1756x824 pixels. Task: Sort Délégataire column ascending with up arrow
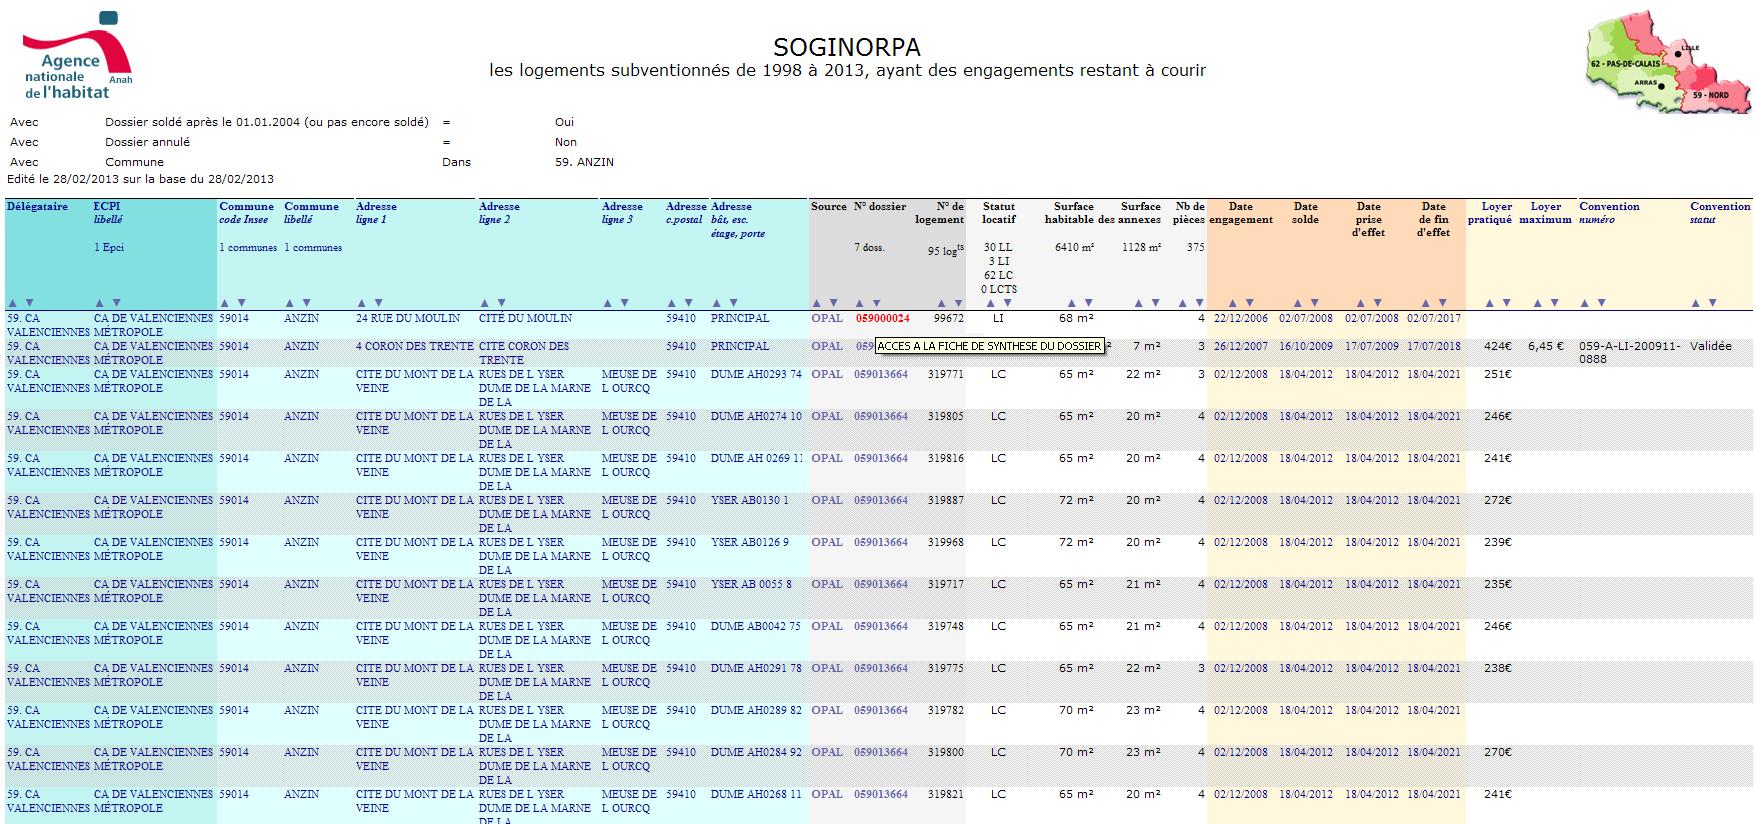(12, 303)
